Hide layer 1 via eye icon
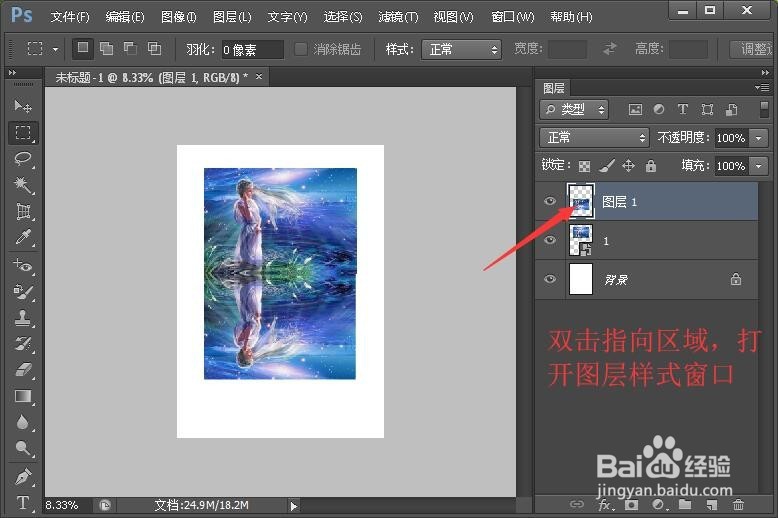The height and width of the screenshot is (518, 778). point(549,240)
